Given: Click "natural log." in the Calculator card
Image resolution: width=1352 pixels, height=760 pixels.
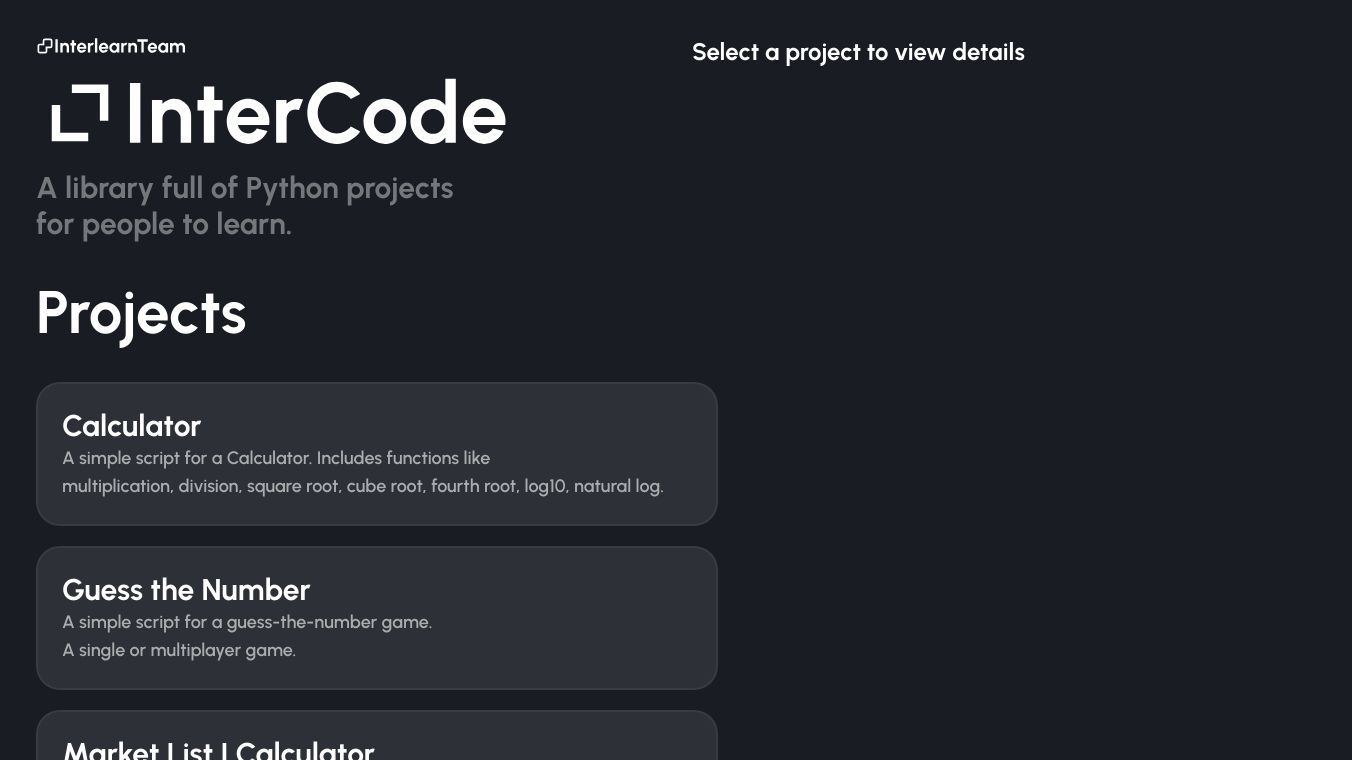Looking at the screenshot, I should [618, 486].
